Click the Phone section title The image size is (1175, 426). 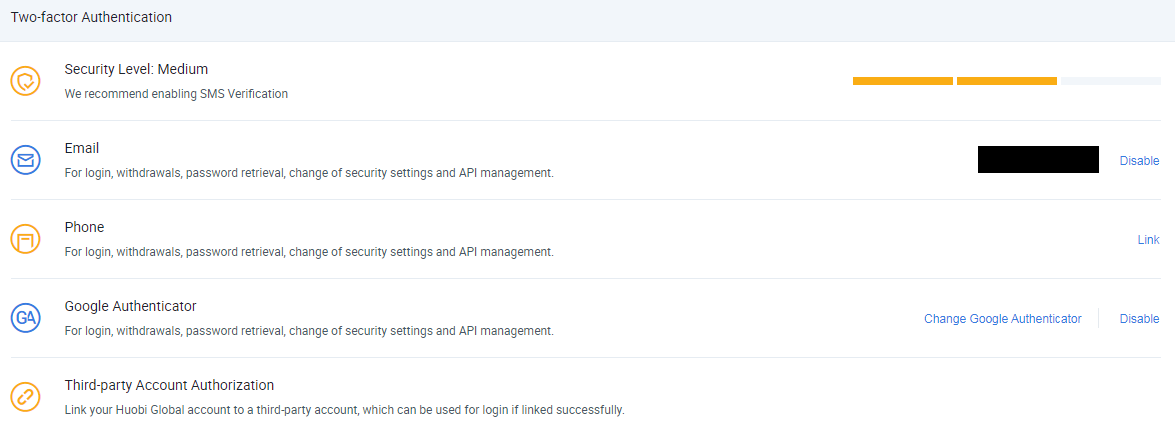pyautogui.click(x=85, y=227)
